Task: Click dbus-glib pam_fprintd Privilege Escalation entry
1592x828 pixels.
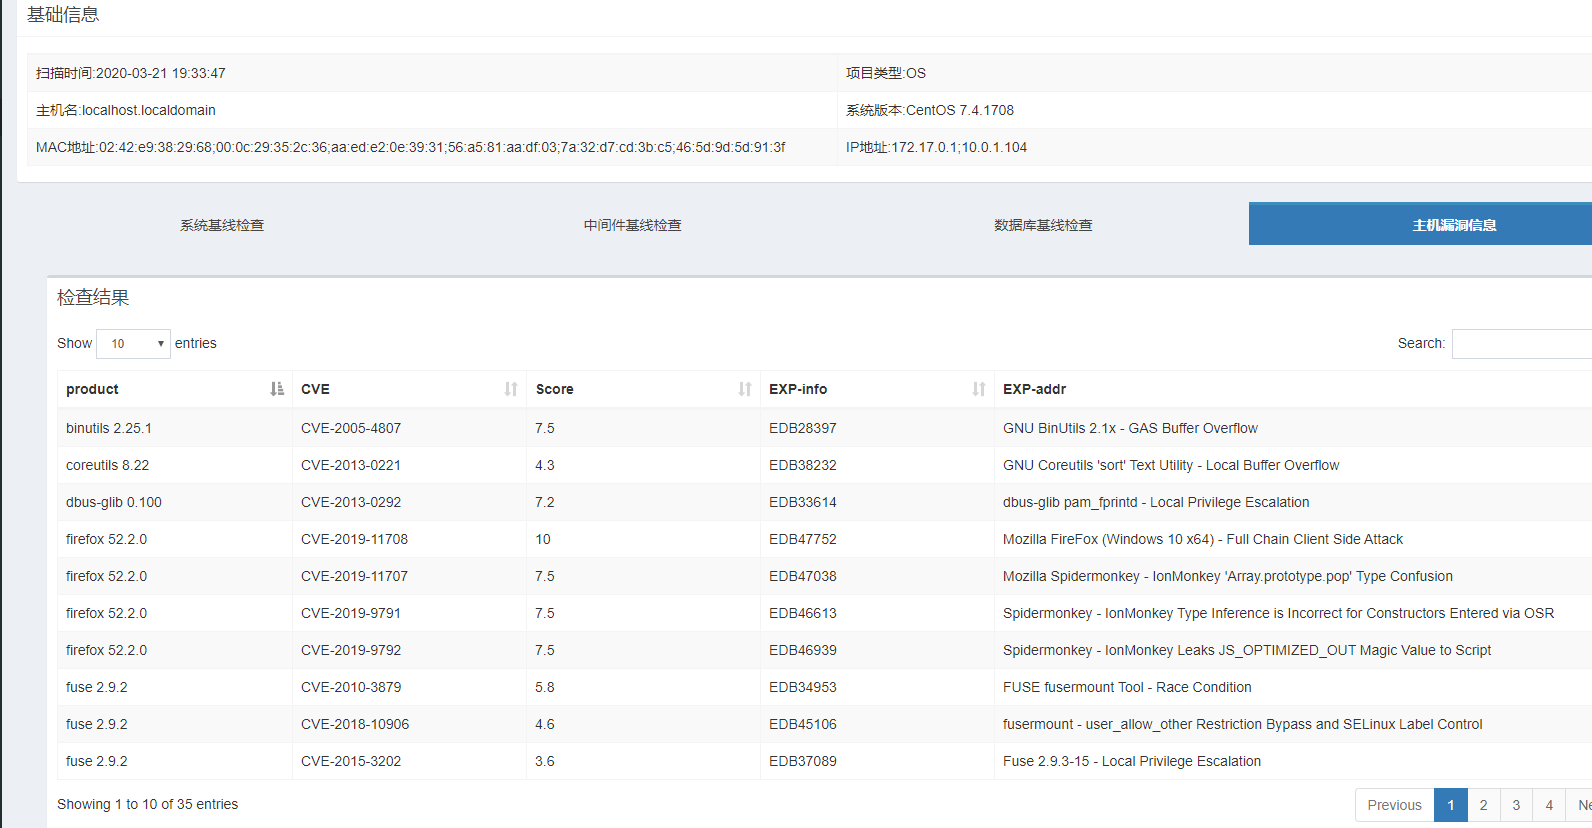Action: tap(1156, 502)
